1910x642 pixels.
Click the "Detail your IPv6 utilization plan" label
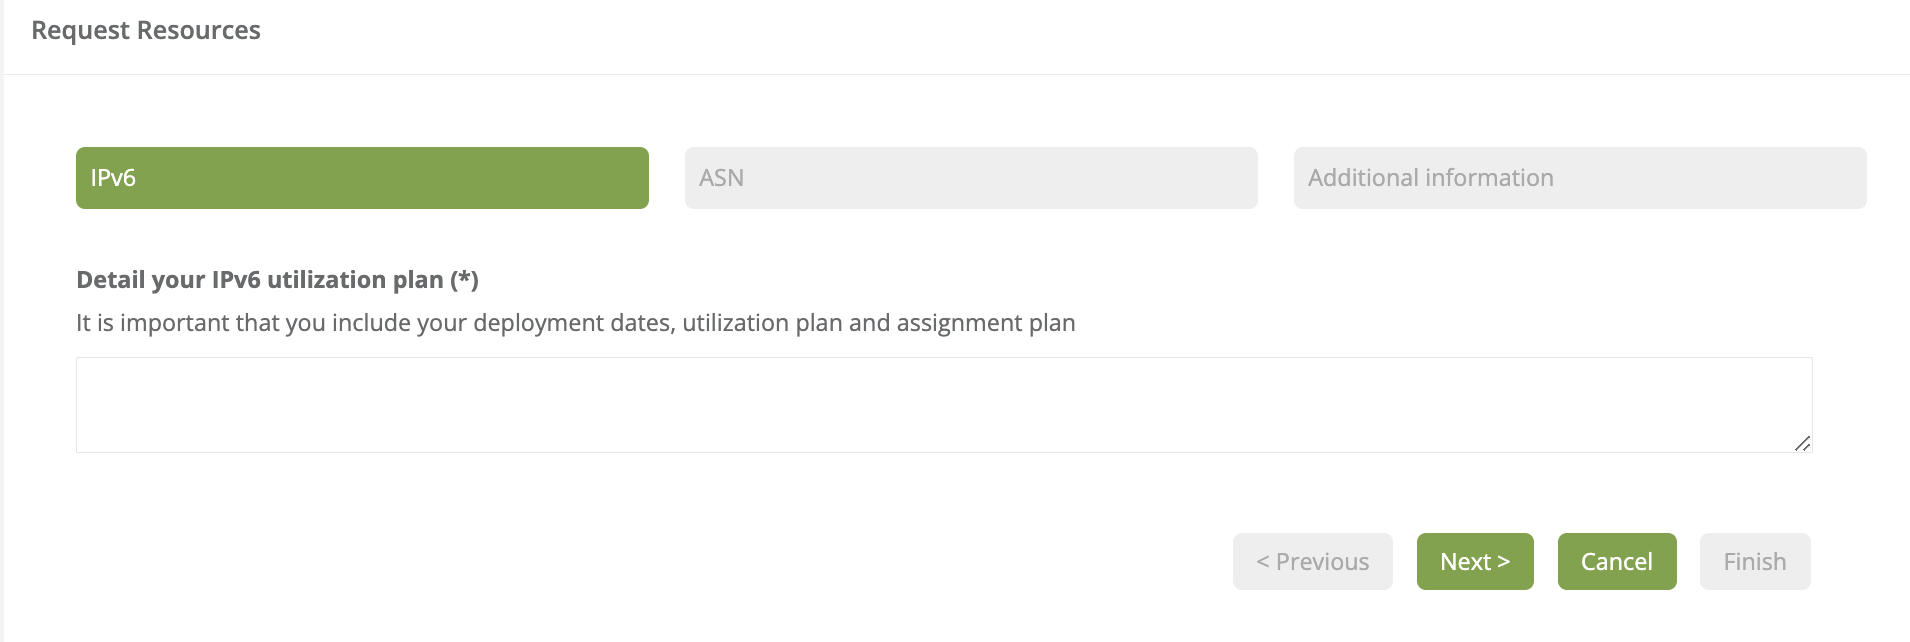(x=277, y=280)
